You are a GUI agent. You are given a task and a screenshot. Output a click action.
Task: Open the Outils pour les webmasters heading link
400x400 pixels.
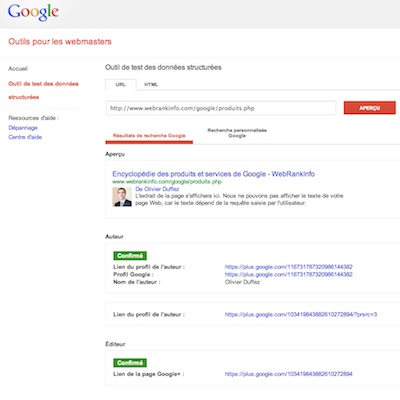[60, 42]
